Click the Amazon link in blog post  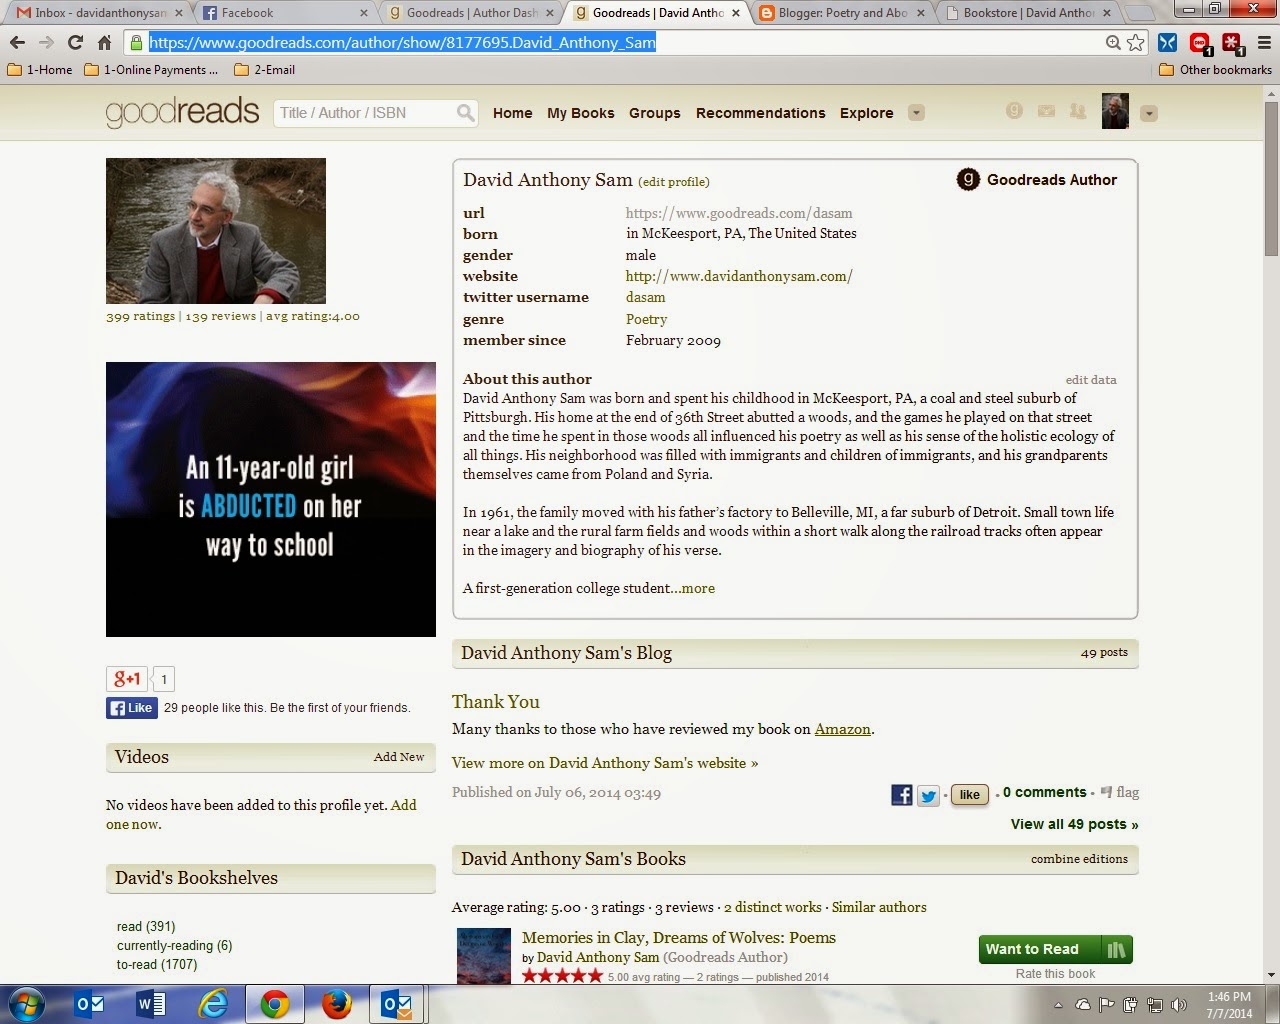coord(842,729)
